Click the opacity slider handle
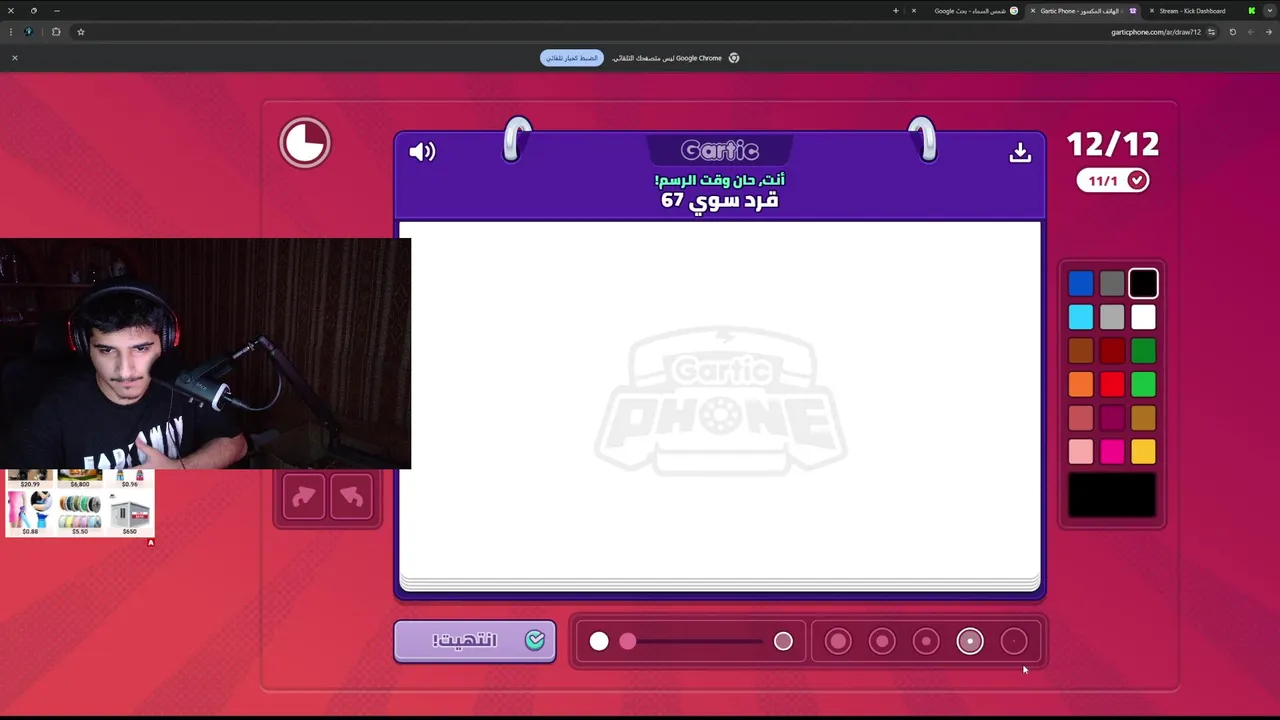 click(x=627, y=641)
